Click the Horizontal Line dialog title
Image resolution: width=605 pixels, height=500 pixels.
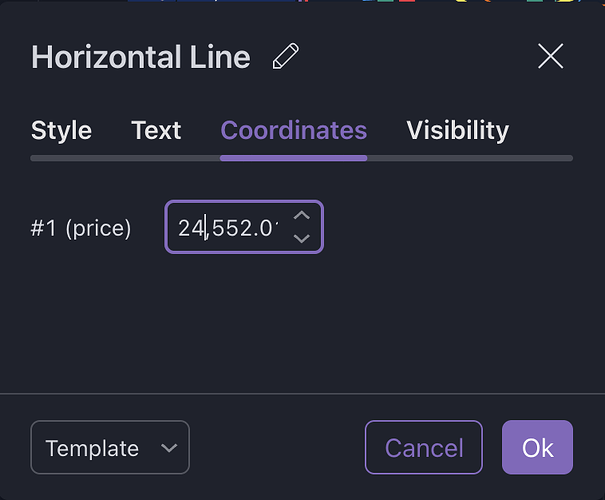coord(141,57)
